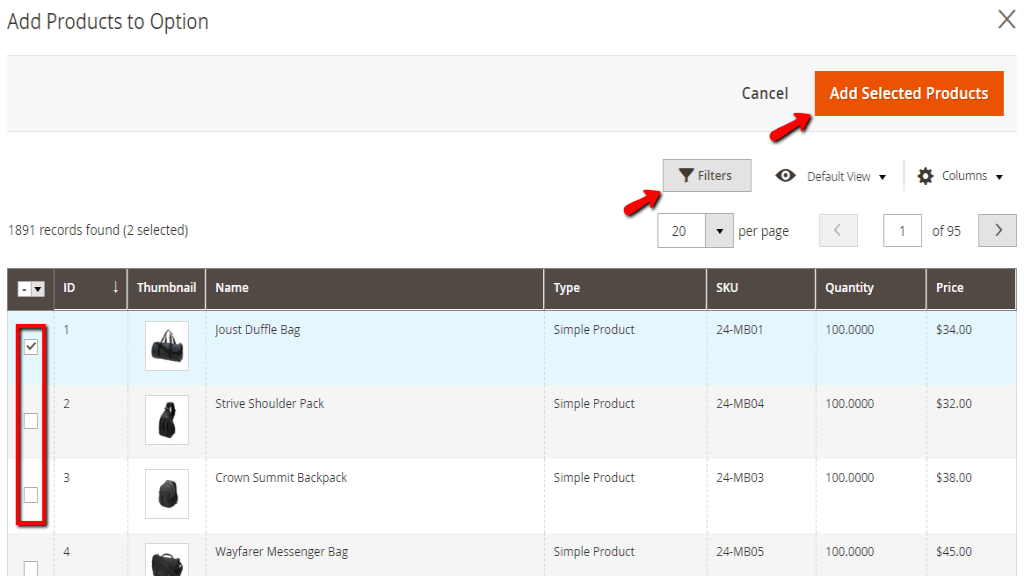Viewport: 1024px width, 576px height.
Task: Click the eye icon beside Default View
Action: (x=786, y=175)
